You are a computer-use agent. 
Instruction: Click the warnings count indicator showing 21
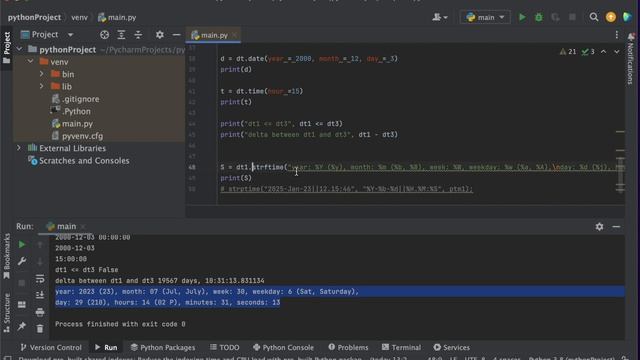[x=568, y=51]
